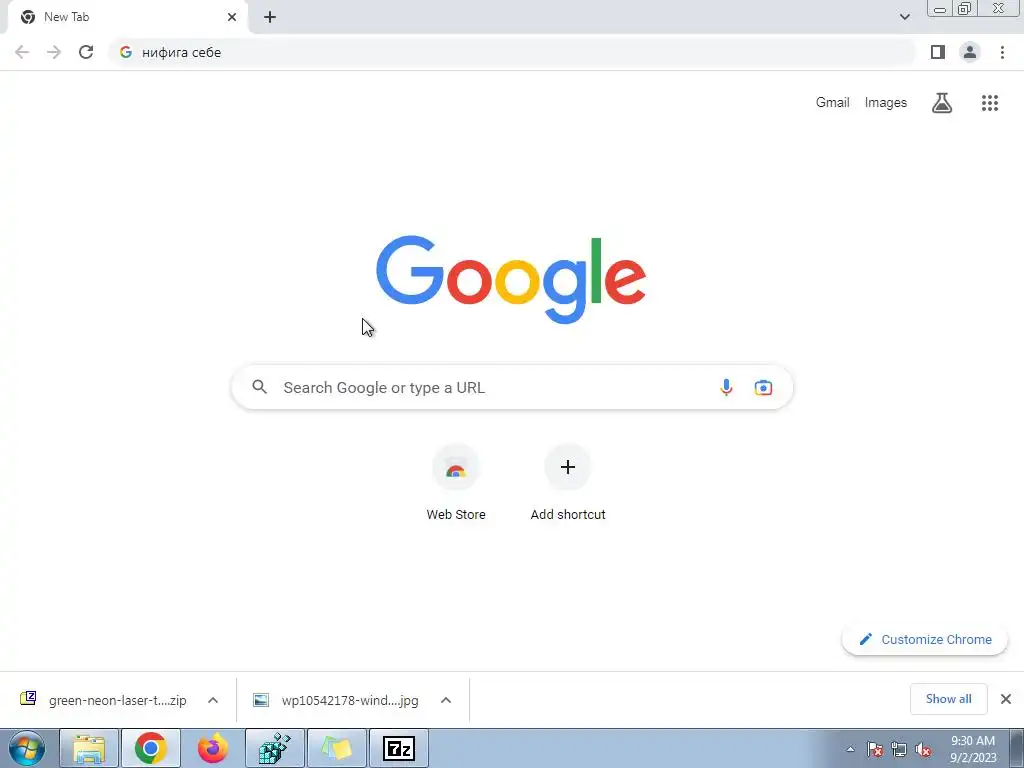Open the Search Labs flask icon
This screenshot has width=1024, height=768.
(x=942, y=103)
